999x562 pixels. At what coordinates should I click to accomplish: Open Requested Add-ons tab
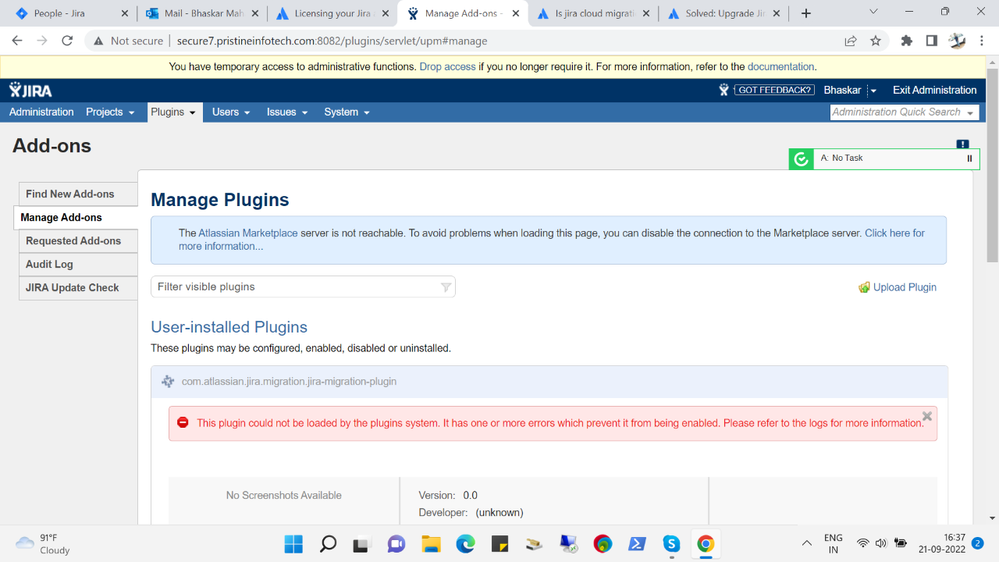pos(78,241)
